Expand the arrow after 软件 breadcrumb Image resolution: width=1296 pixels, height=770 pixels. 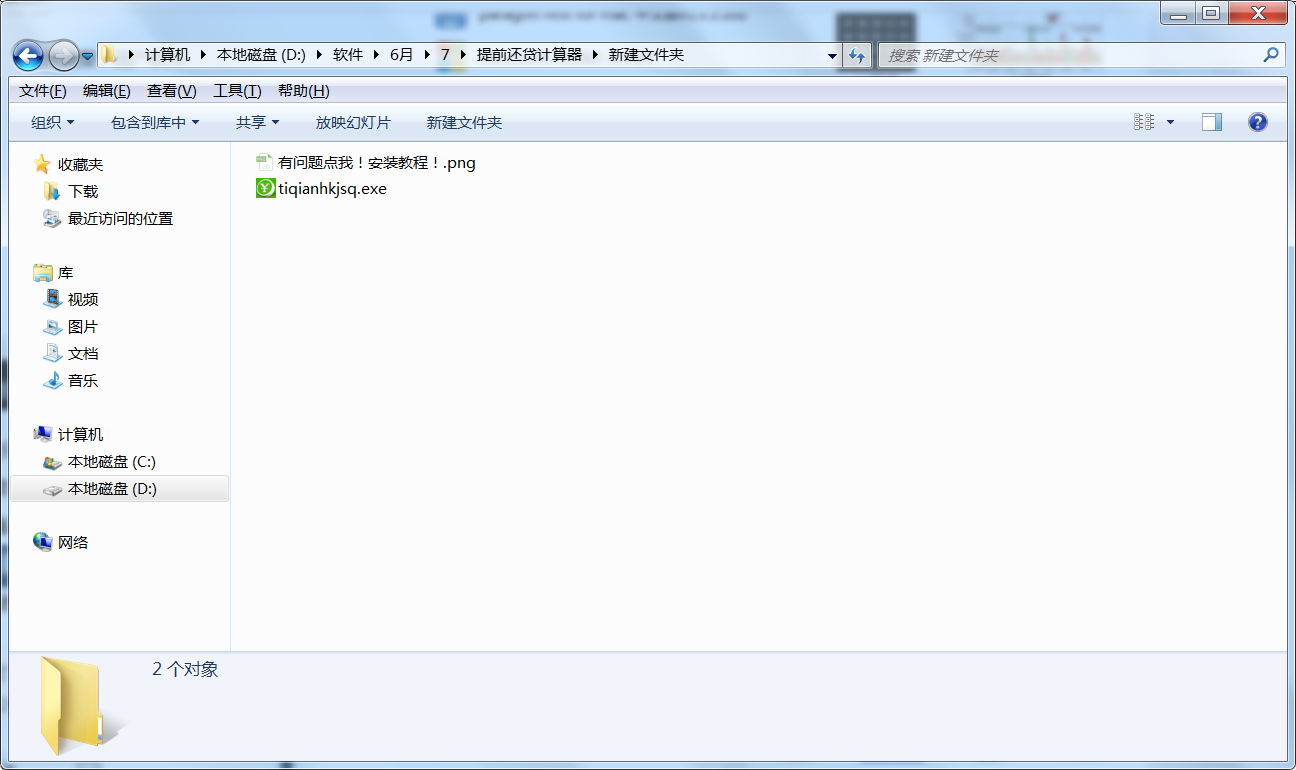click(376, 55)
